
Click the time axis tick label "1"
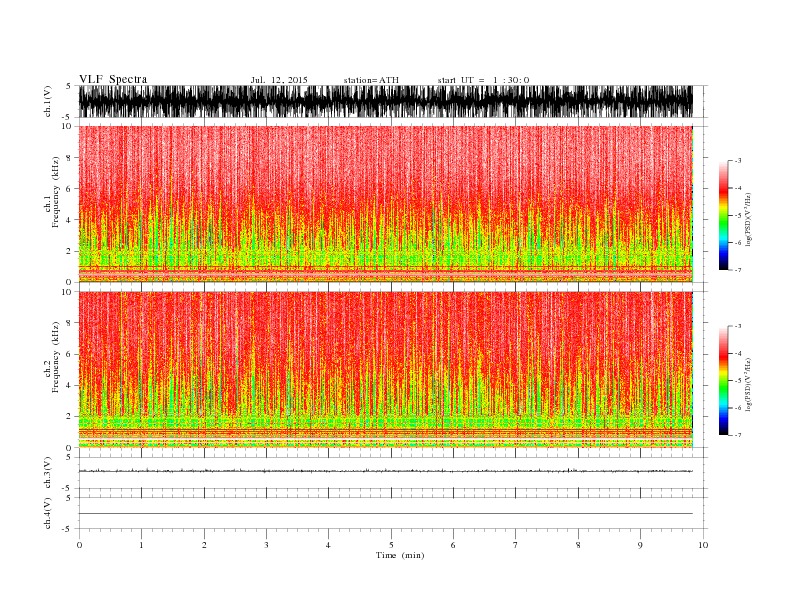pyautogui.click(x=141, y=545)
